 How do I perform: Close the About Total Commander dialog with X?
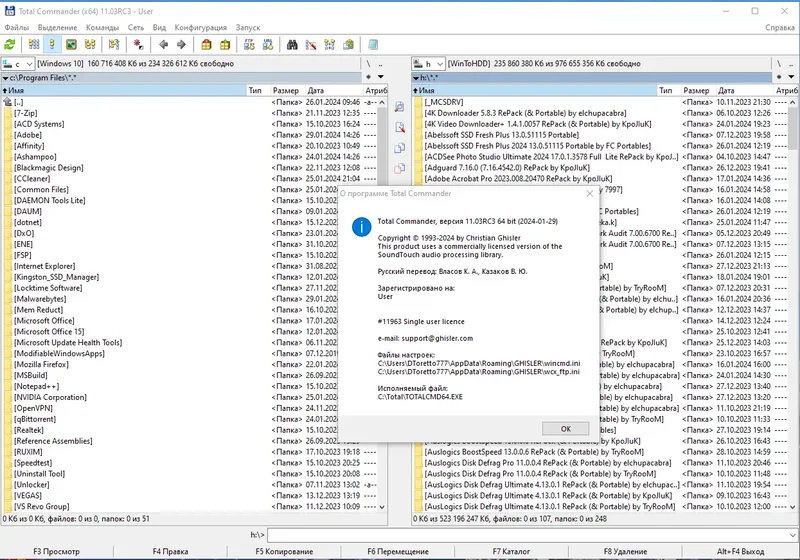590,194
